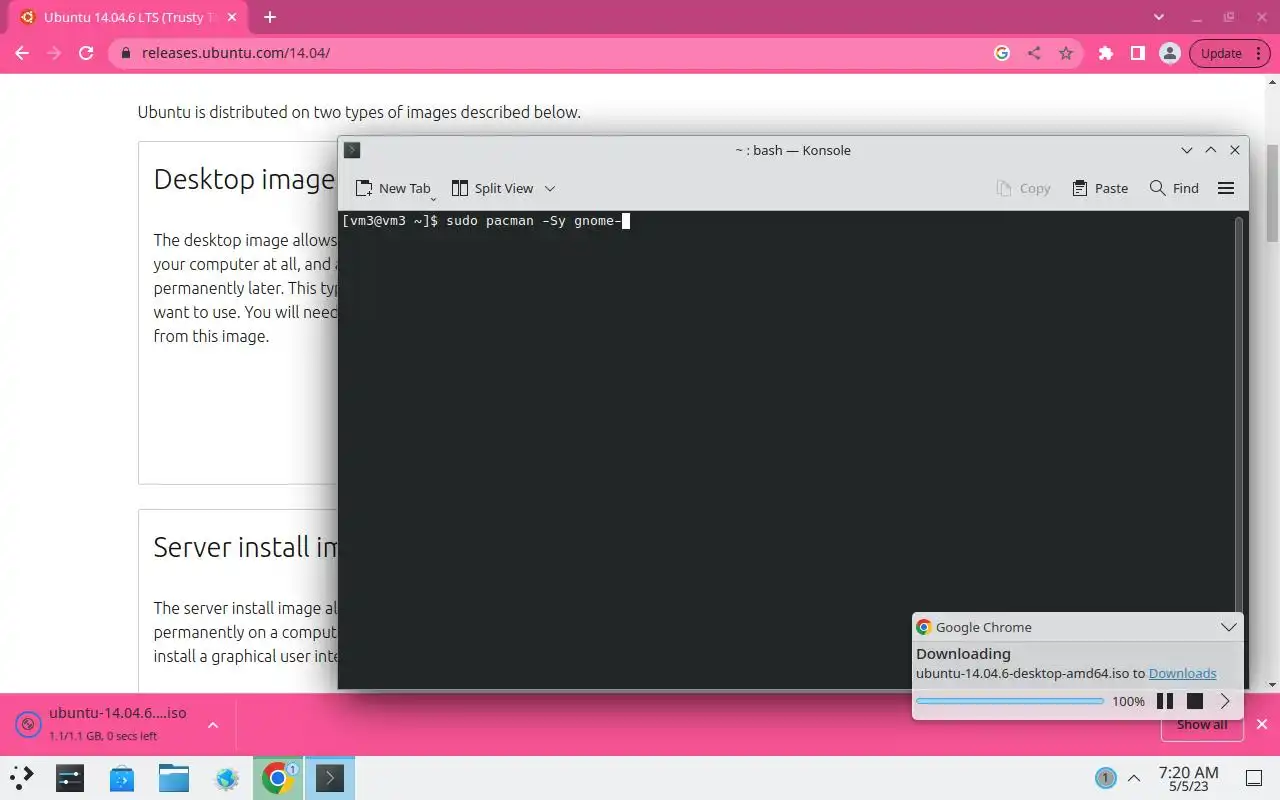Click the download progress bar in notification
The height and width of the screenshot is (800, 1280).
1010,701
